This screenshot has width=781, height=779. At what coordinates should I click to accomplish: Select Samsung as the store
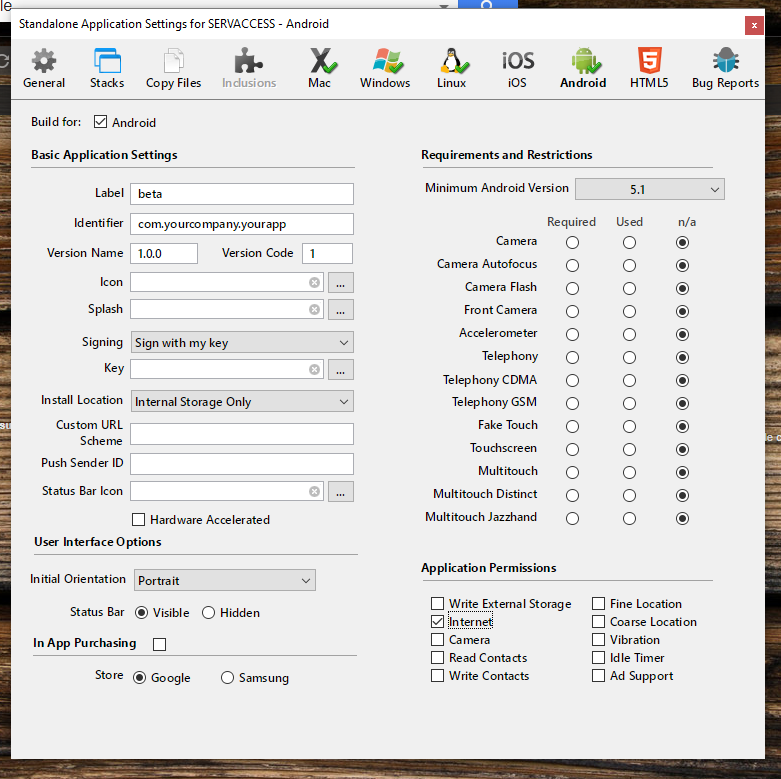tap(228, 677)
